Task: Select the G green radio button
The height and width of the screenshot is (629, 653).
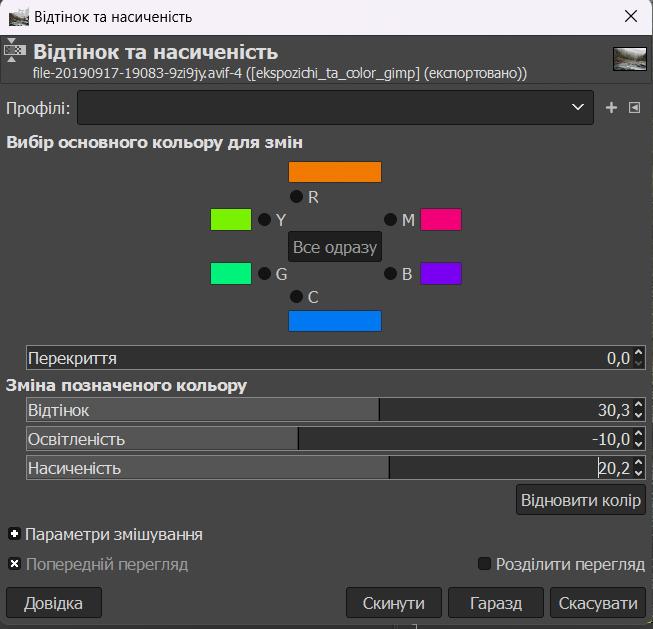Action: click(264, 274)
